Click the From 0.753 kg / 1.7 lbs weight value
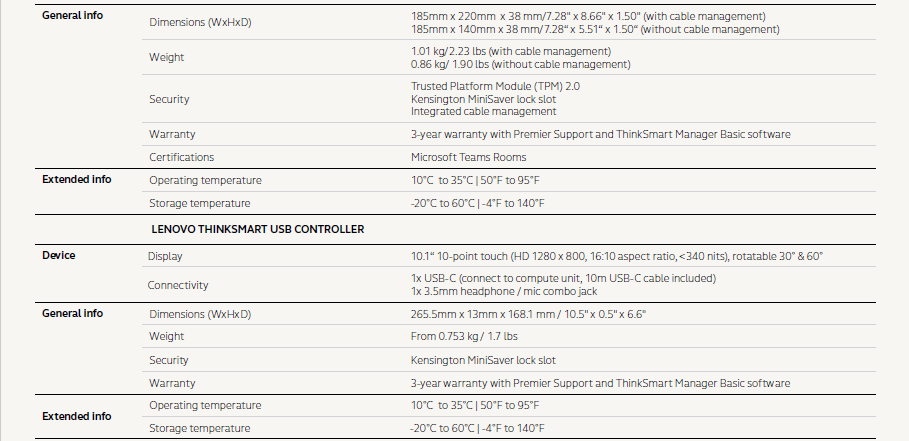The height and width of the screenshot is (441, 909). click(464, 337)
